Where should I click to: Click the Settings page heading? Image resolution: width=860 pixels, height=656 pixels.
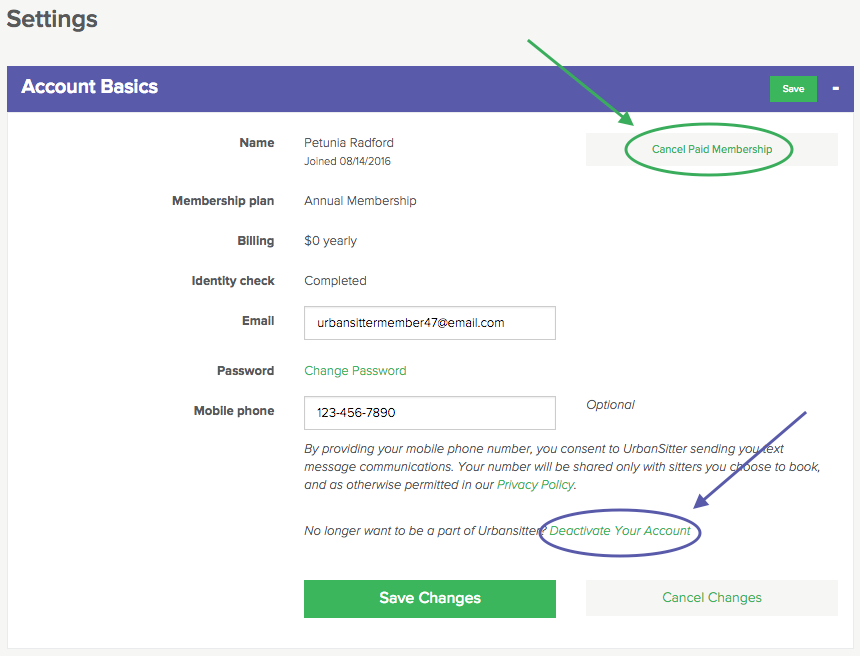pyautogui.click(x=52, y=20)
